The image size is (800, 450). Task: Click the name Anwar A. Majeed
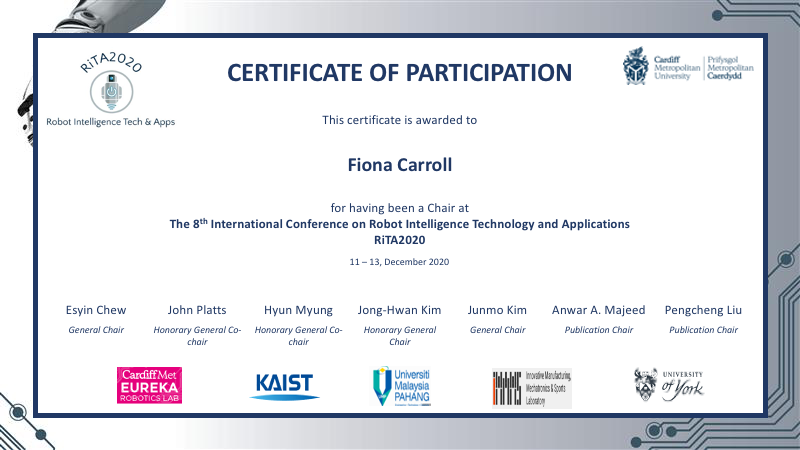pos(599,310)
